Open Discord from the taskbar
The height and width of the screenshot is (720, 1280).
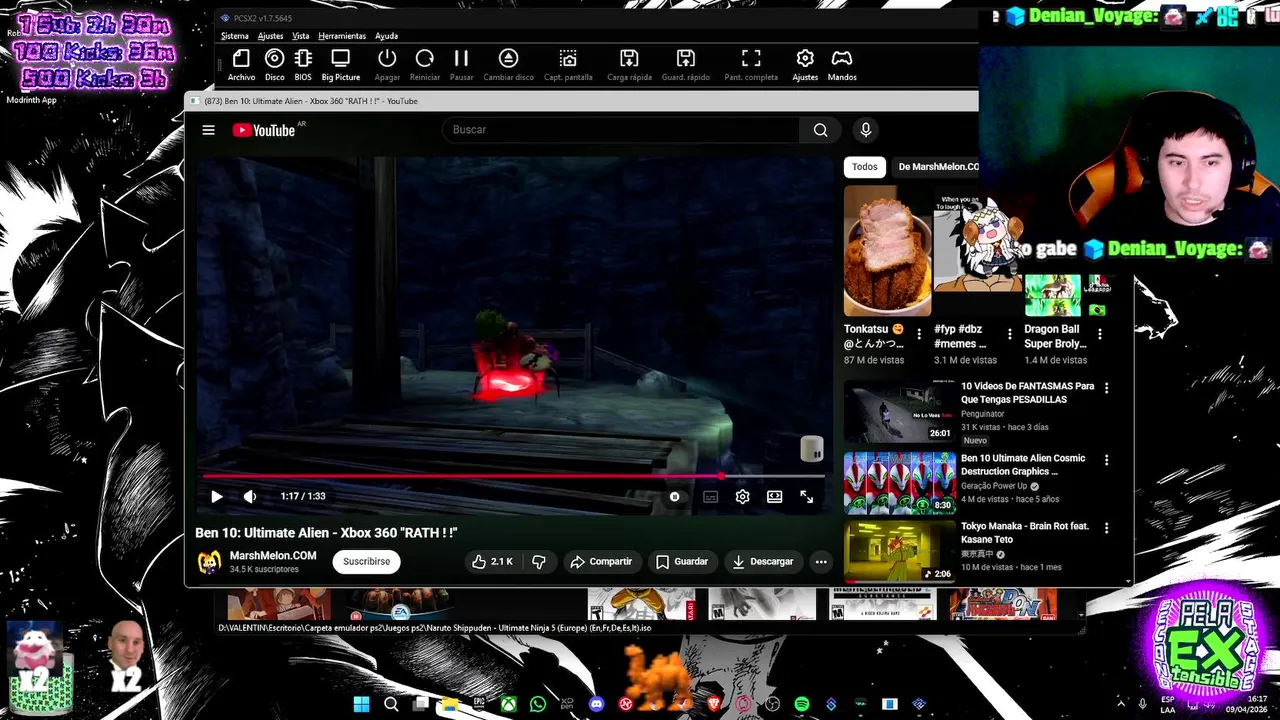click(x=597, y=704)
